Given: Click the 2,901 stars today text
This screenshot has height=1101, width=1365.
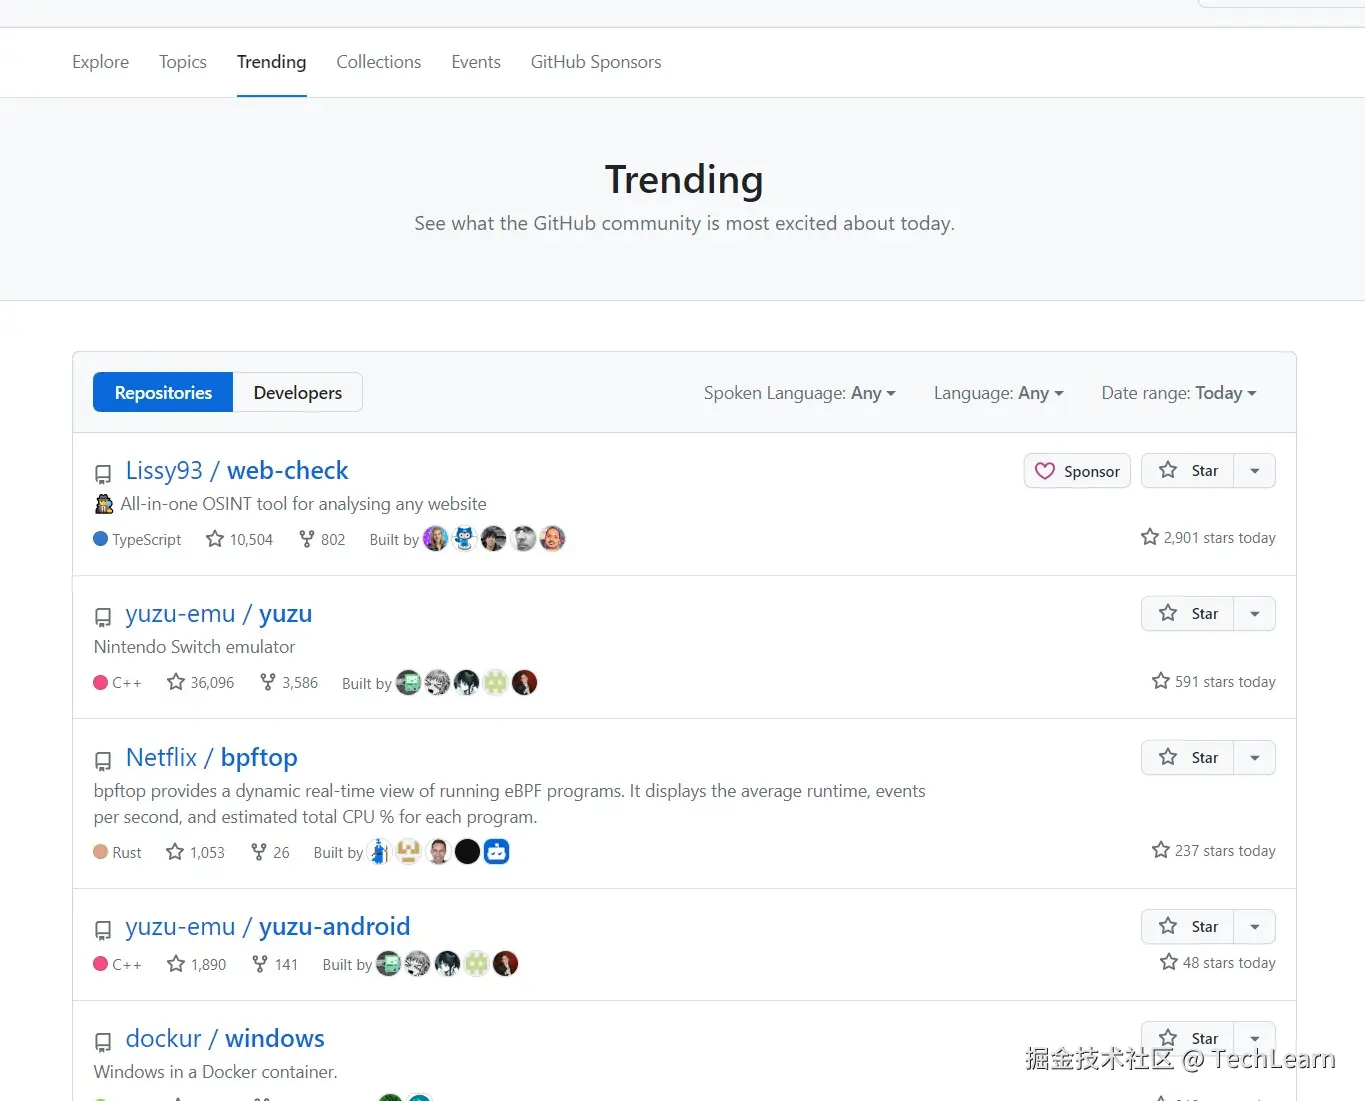Looking at the screenshot, I should 1209,538.
